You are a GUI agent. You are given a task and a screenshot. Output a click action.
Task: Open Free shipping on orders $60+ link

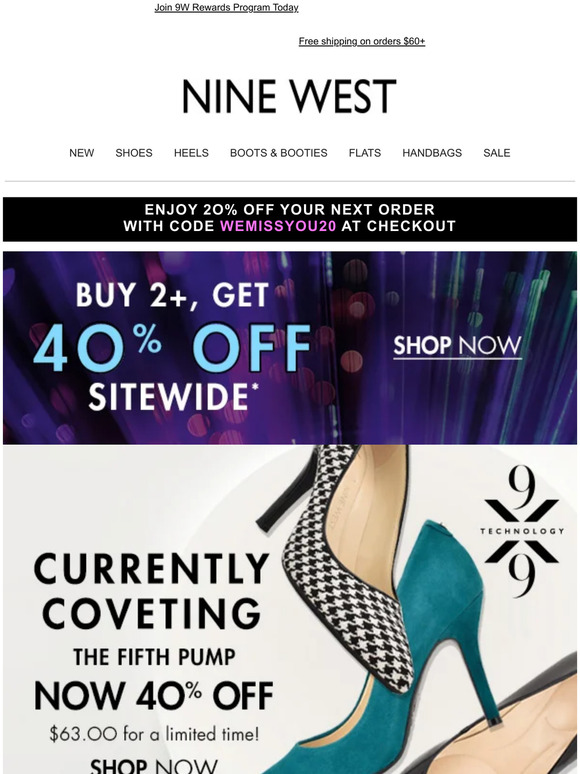pos(362,41)
